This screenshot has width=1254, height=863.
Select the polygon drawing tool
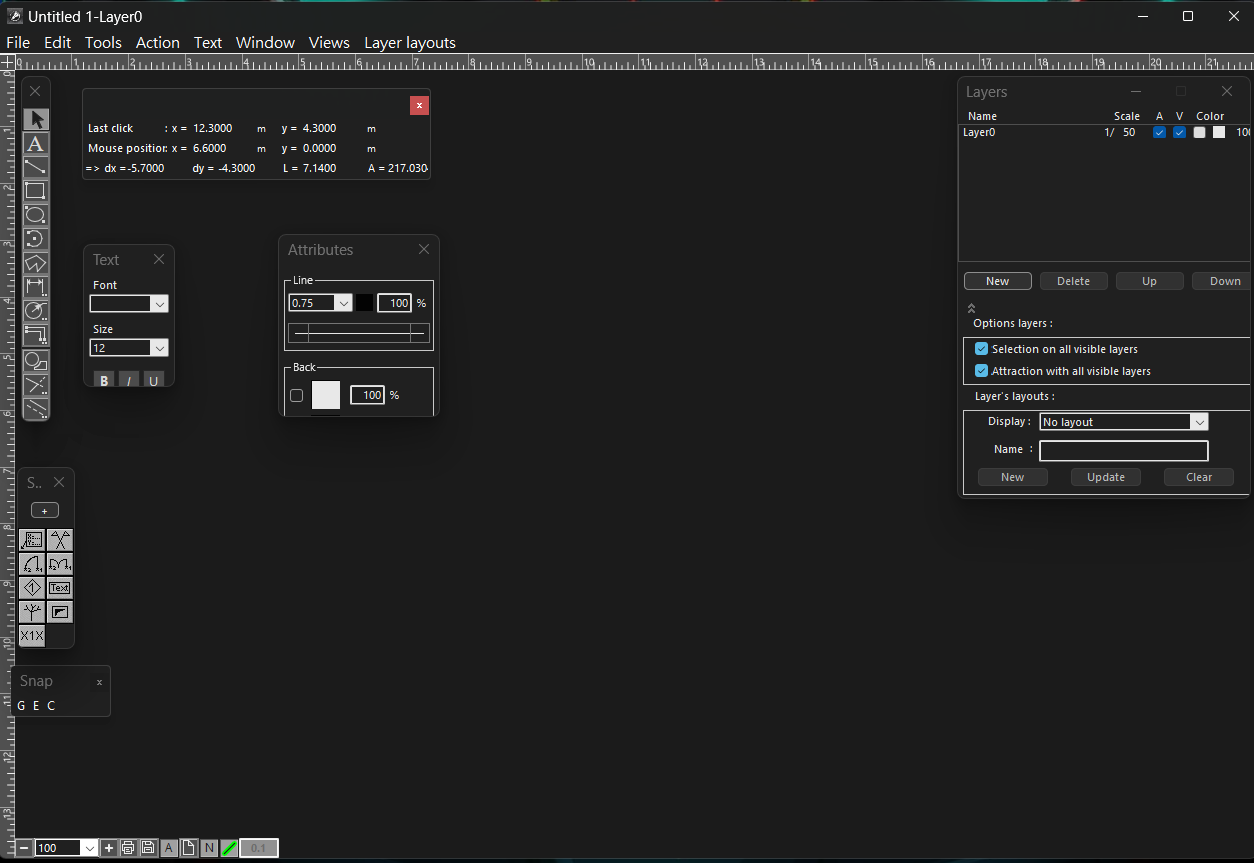pyautogui.click(x=35, y=262)
